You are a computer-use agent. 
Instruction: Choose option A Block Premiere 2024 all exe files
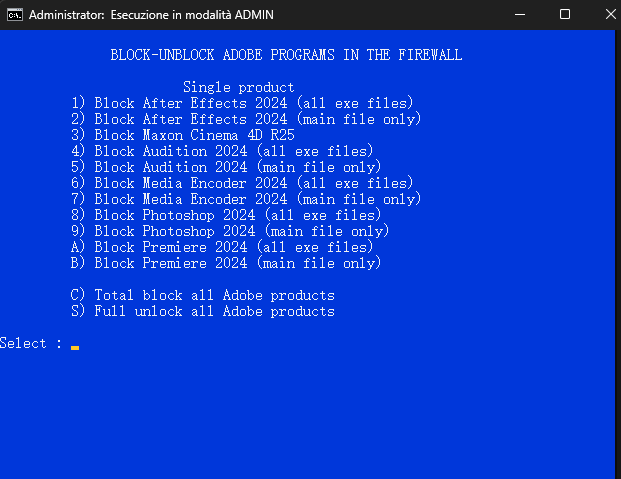pos(222,247)
